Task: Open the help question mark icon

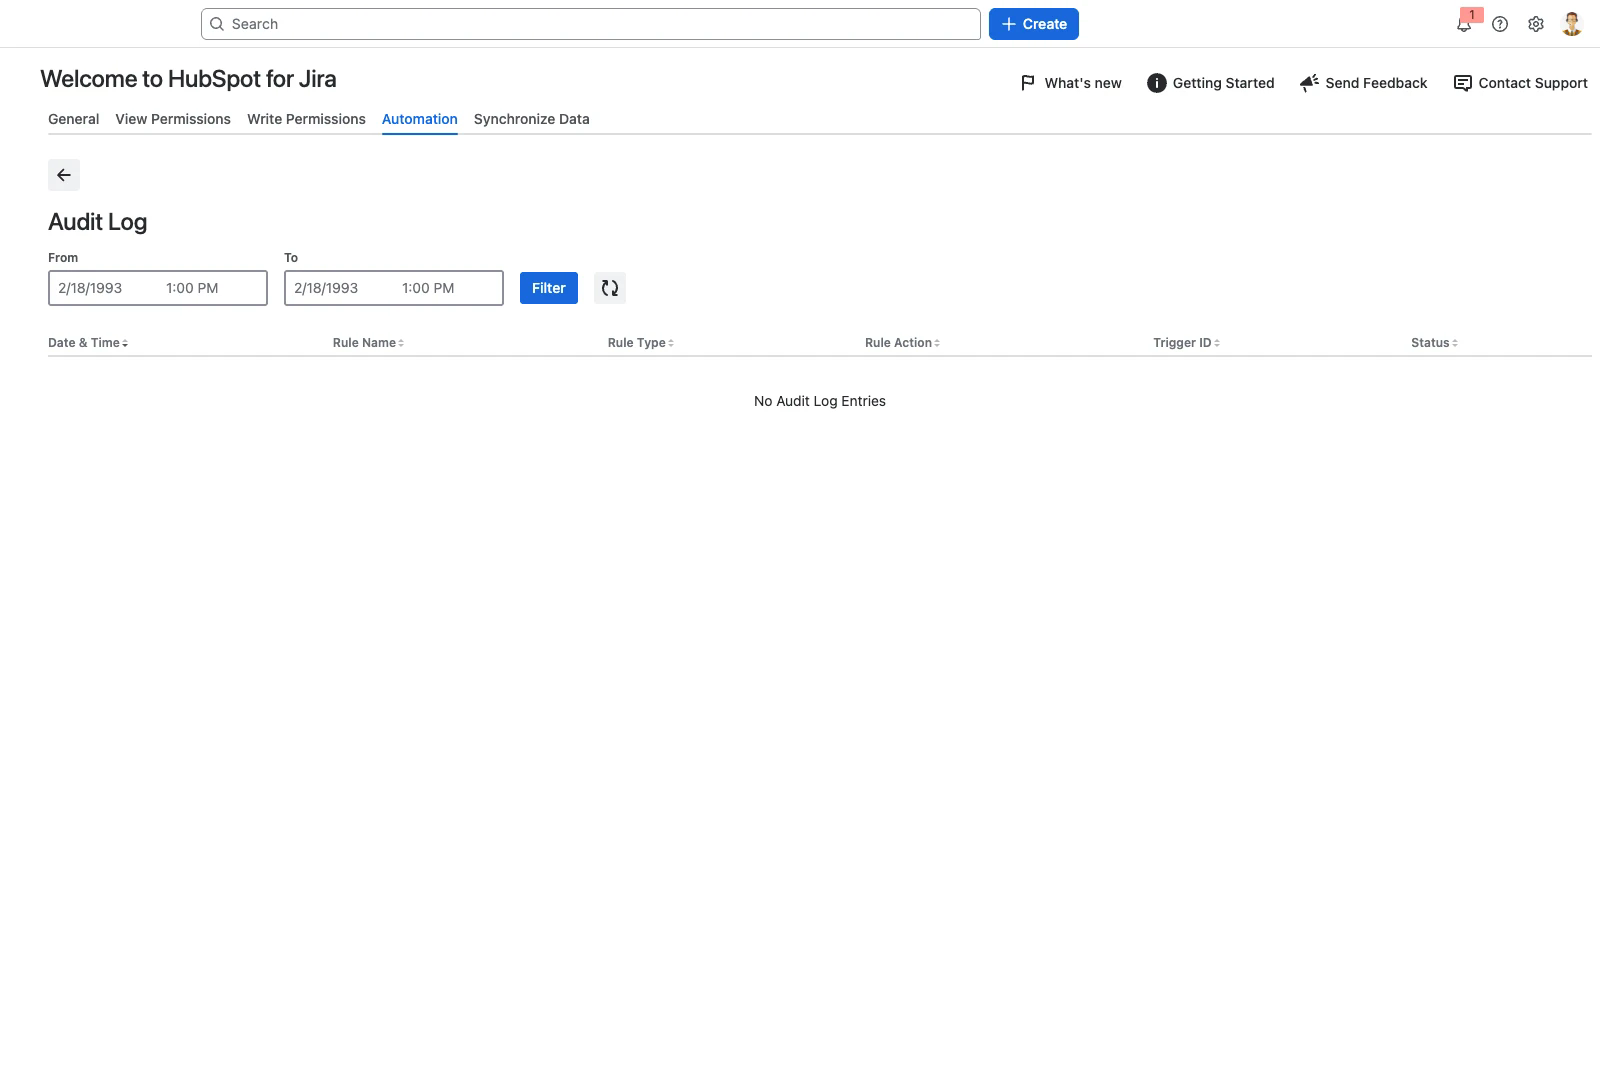Action: pos(1500,24)
